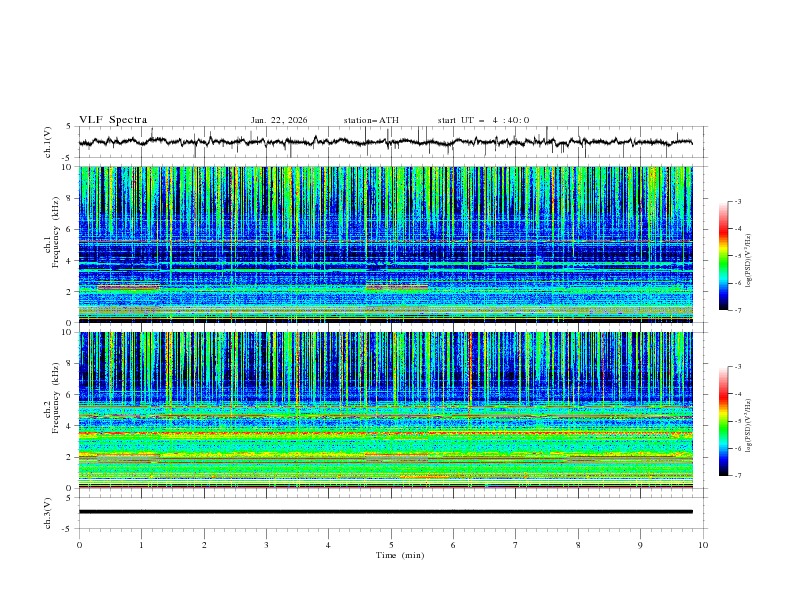Click the ch.3(V) axis label at bottom
The height and width of the screenshot is (612, 792).
(48, 512)
